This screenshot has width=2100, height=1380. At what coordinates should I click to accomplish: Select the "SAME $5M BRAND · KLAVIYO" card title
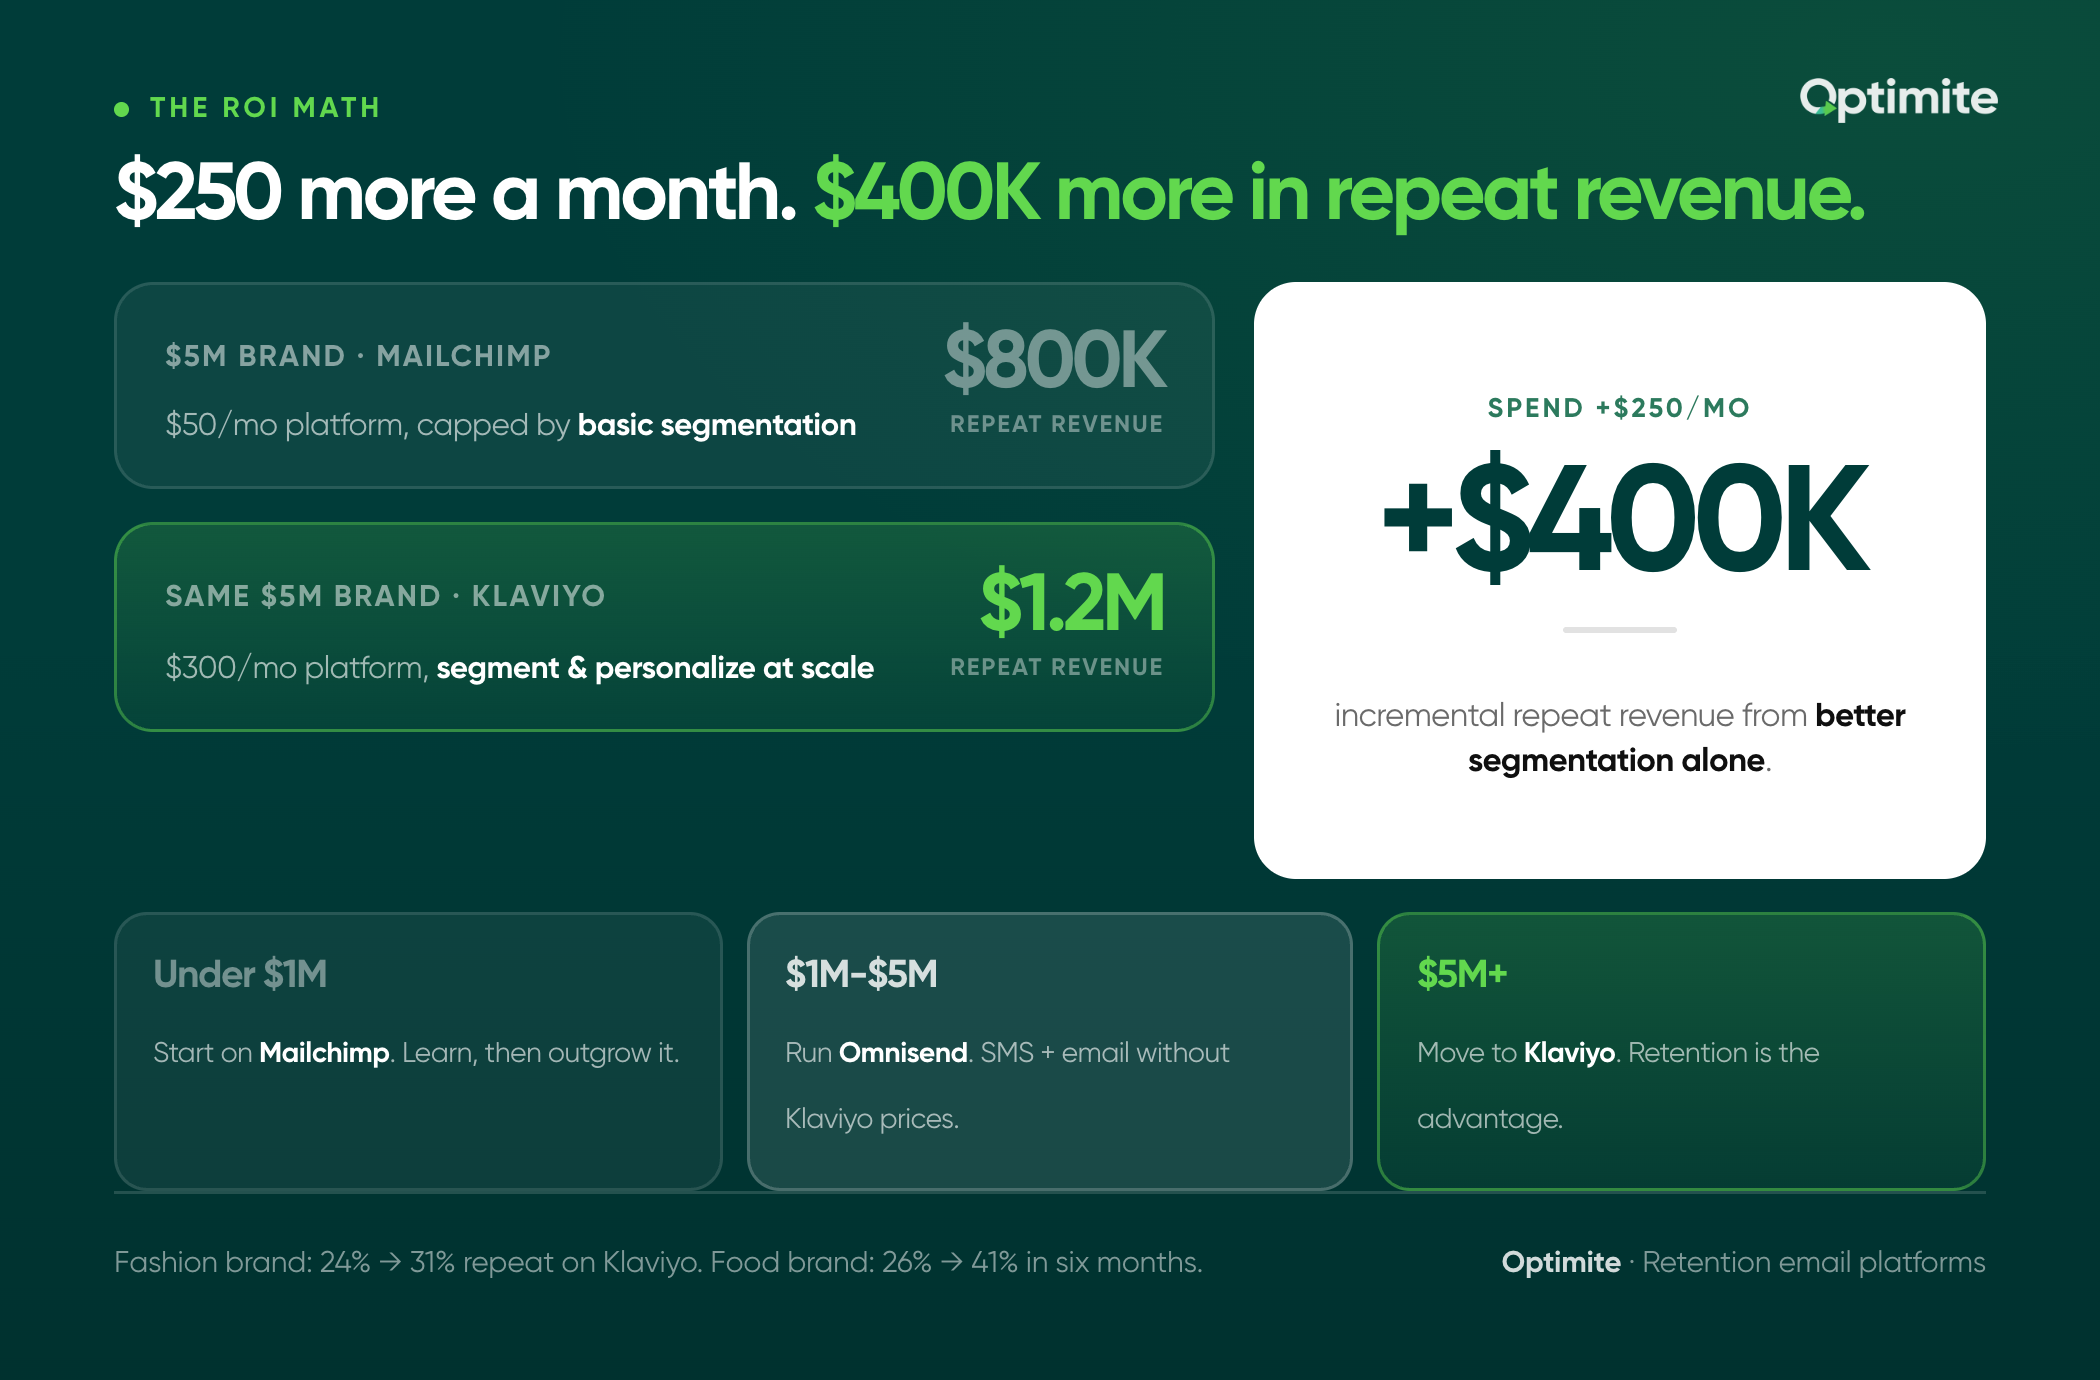(385, 596)
